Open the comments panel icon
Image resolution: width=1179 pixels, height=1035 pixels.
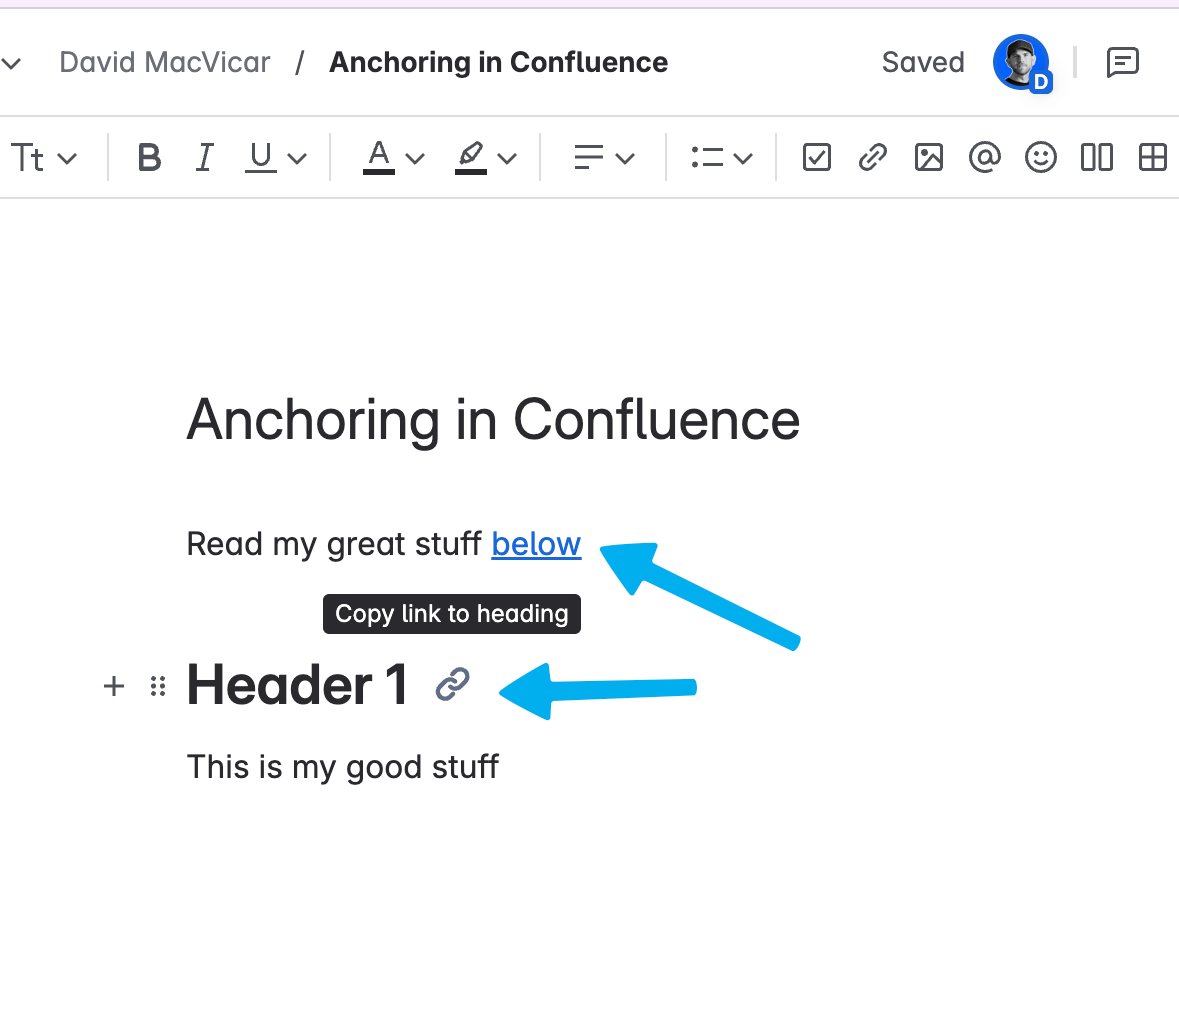coord(1123,62)
